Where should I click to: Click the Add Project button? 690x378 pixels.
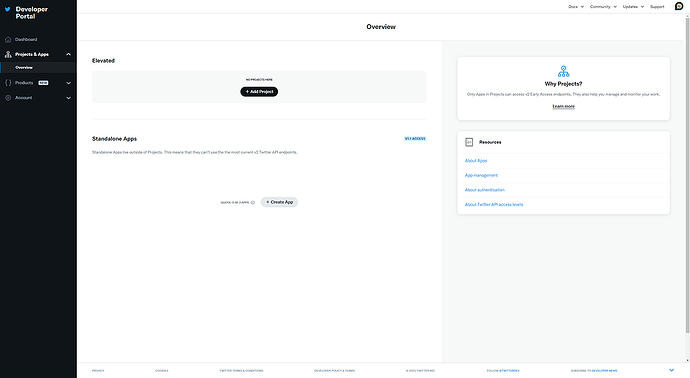coord(259,92)
